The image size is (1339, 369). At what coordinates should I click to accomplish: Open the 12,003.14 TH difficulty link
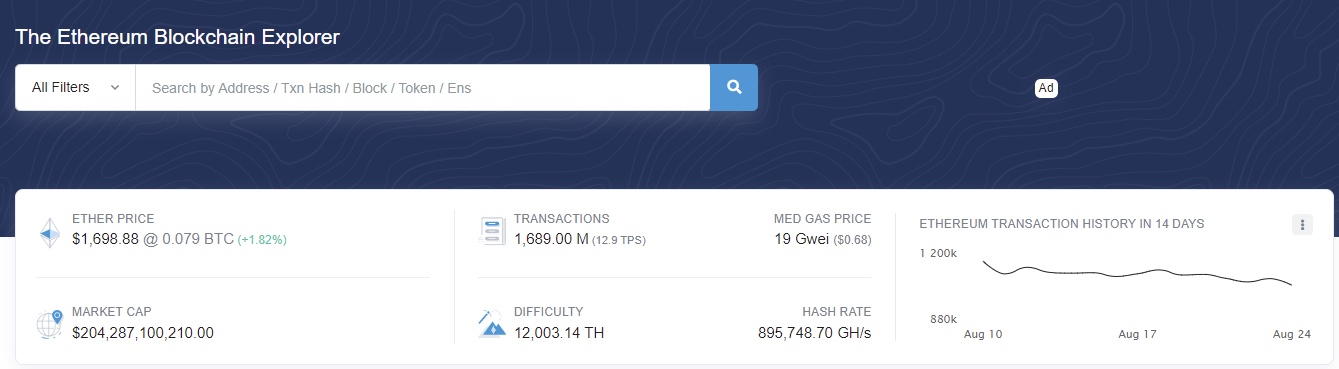[x=559, y=332]
